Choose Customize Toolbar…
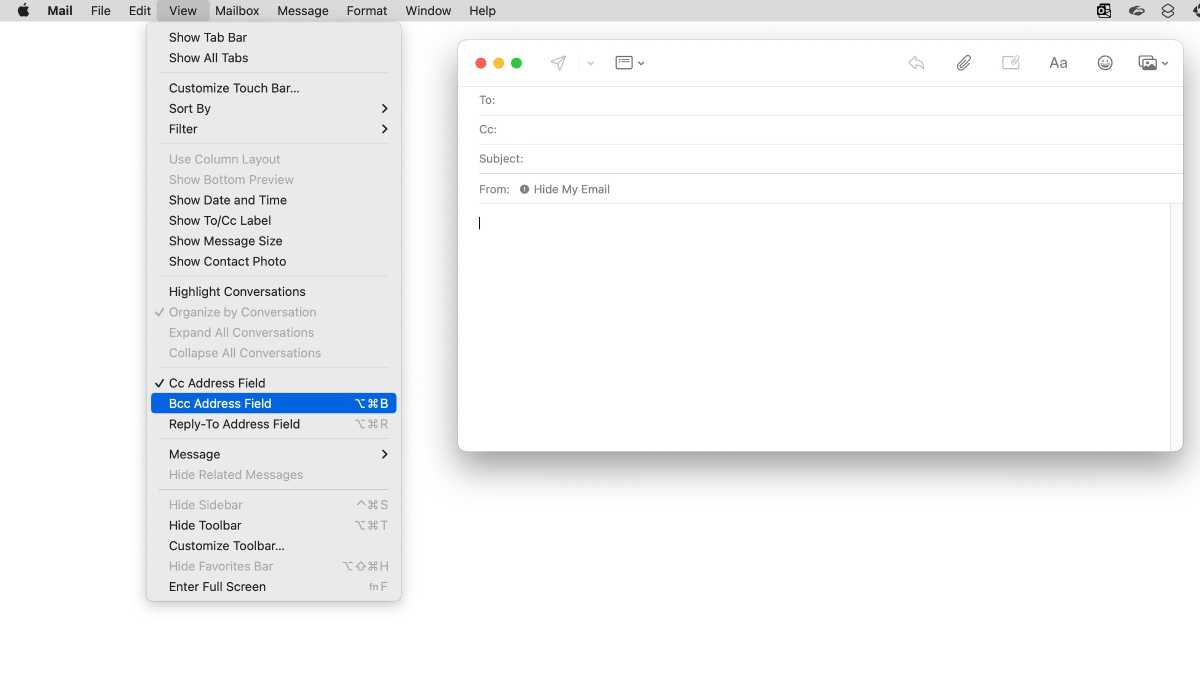Viewport: 1200px width, 675px height. point(273,546)
